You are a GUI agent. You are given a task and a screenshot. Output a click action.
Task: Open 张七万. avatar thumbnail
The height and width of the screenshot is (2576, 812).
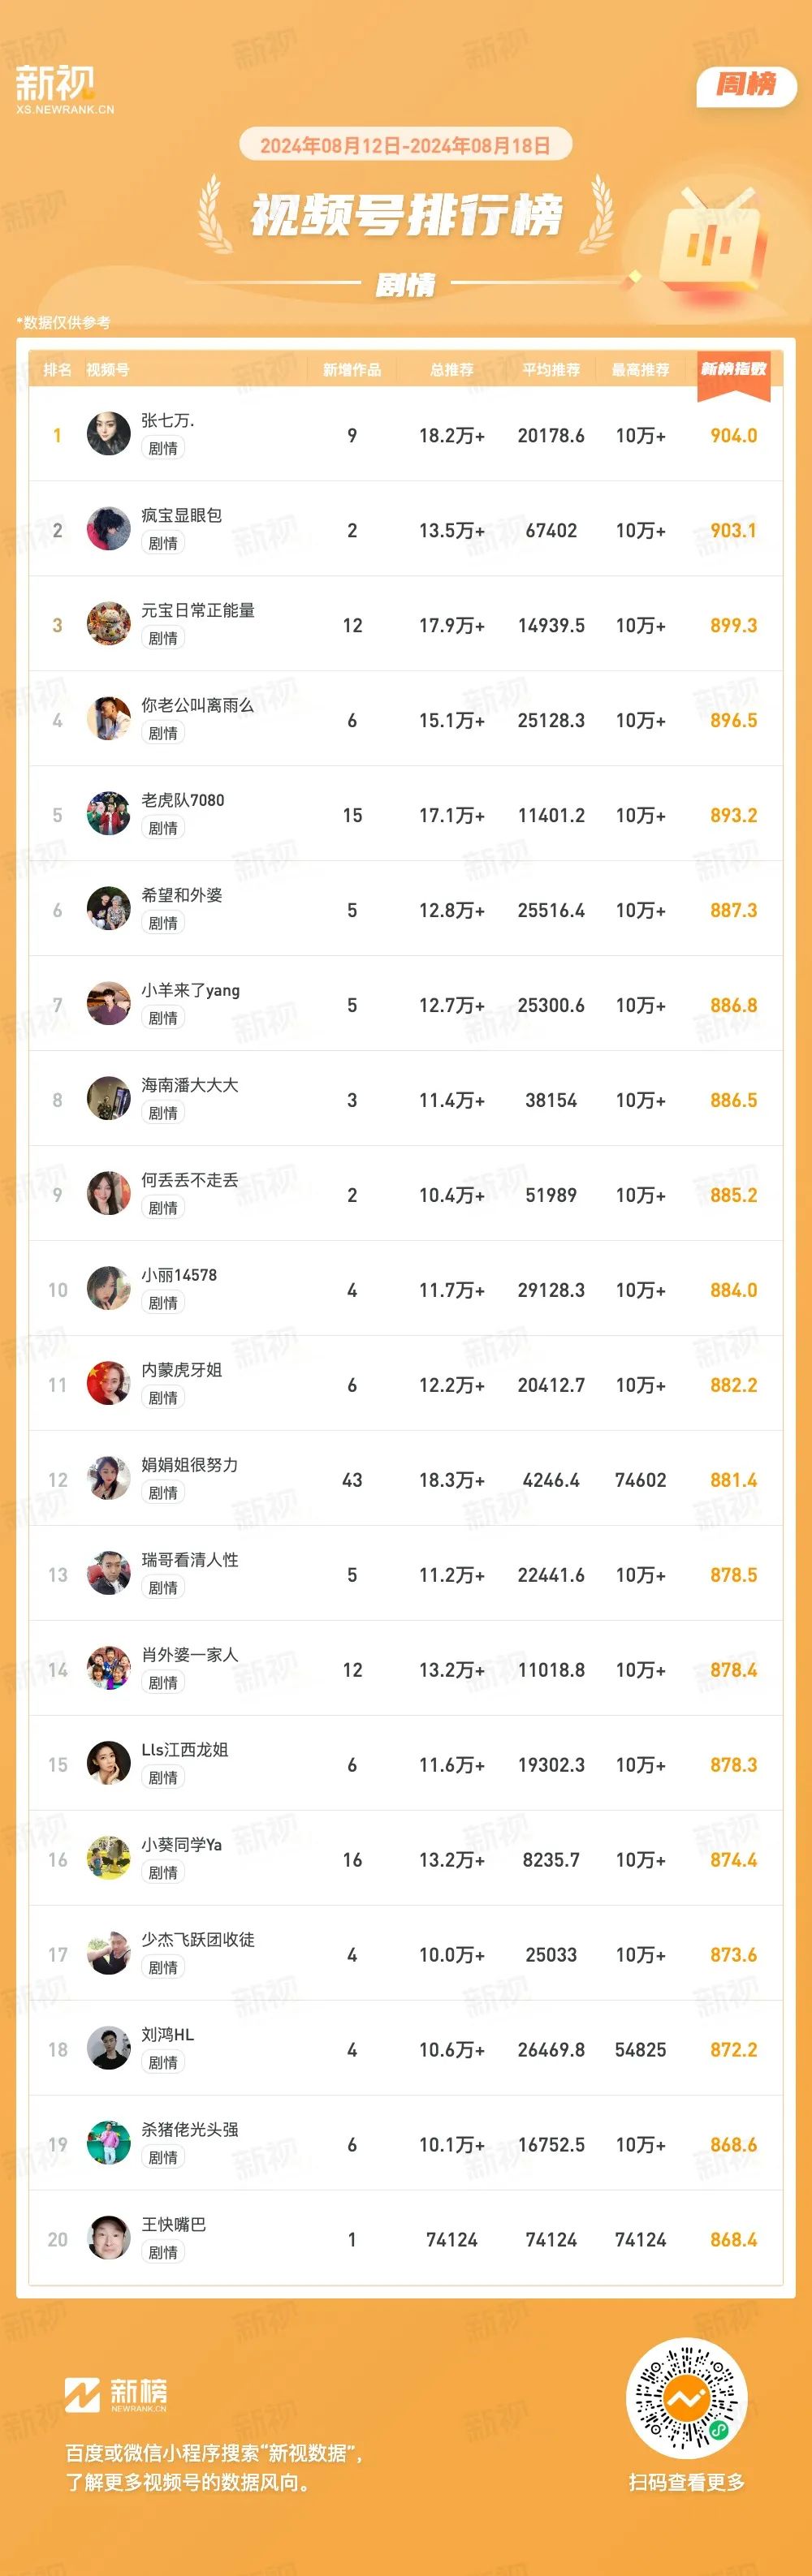108,434
